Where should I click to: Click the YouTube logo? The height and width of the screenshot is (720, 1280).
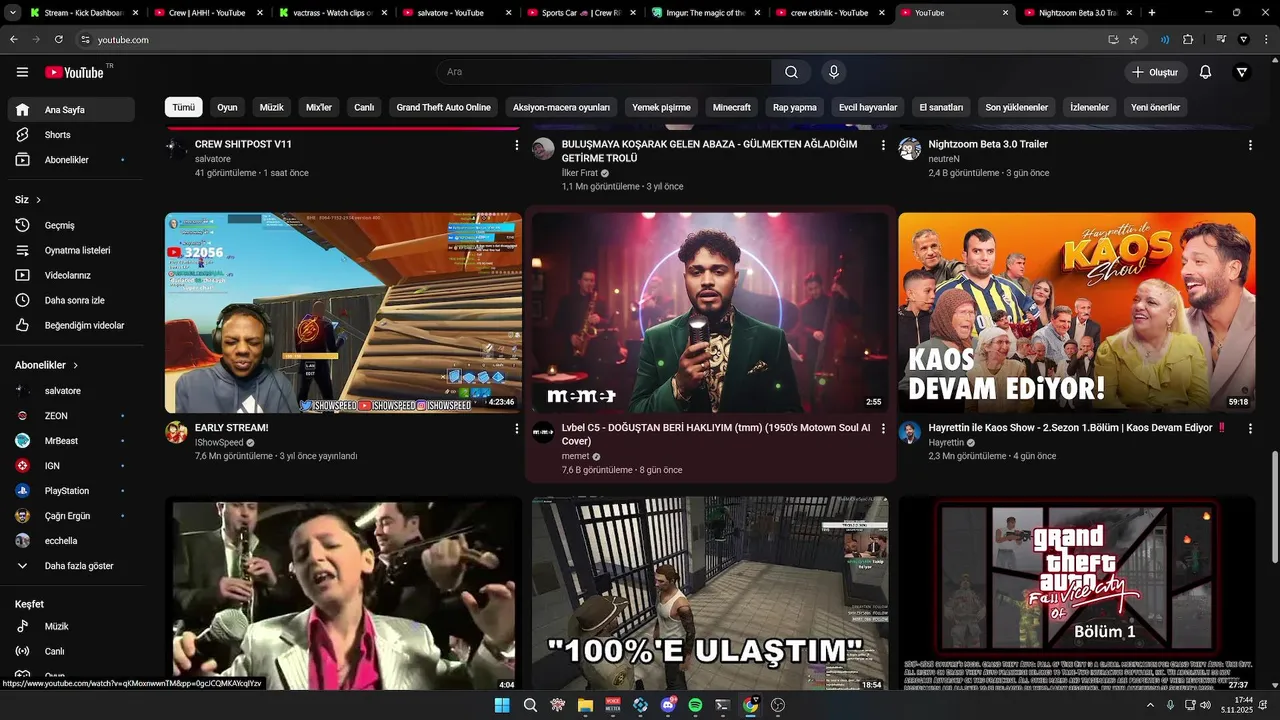click(73, 72)
